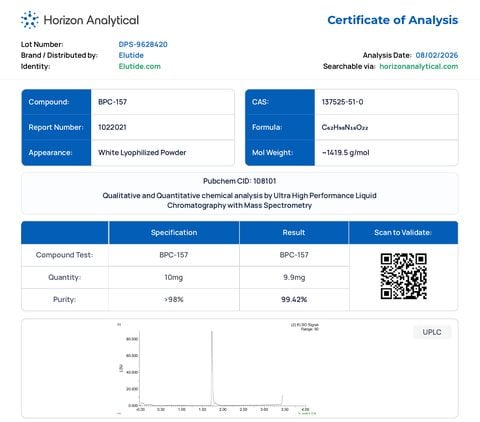Click the main peak in chromatogram
The image size is (480, 422).
tap(212, 367)
